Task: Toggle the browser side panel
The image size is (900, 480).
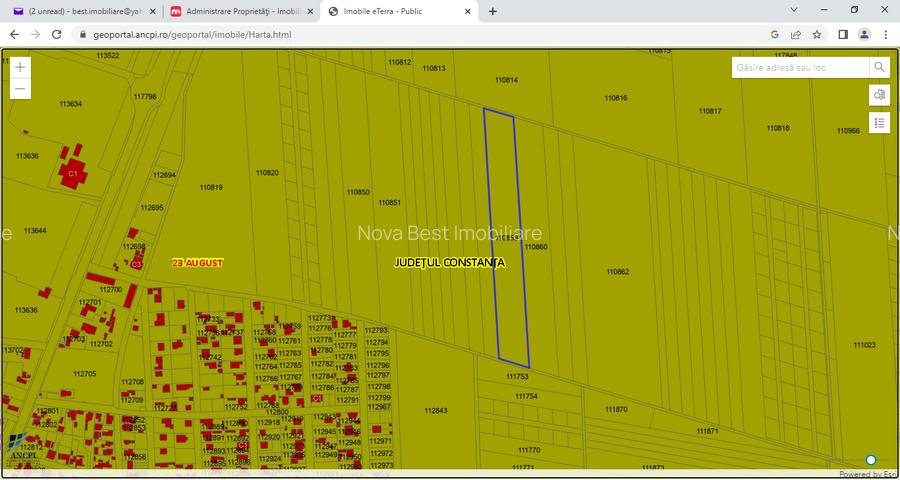Action: coord(843,34)
